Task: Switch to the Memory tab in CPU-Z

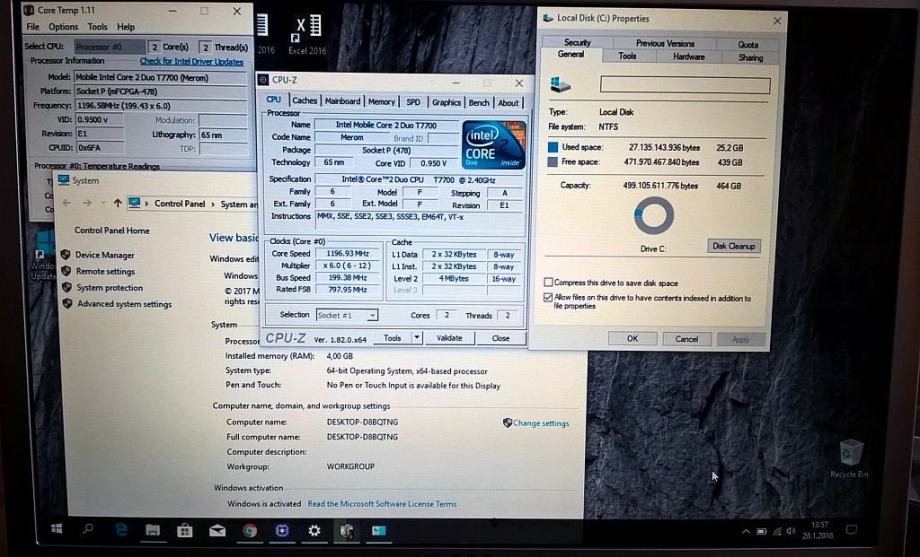Action: point(381,102)
